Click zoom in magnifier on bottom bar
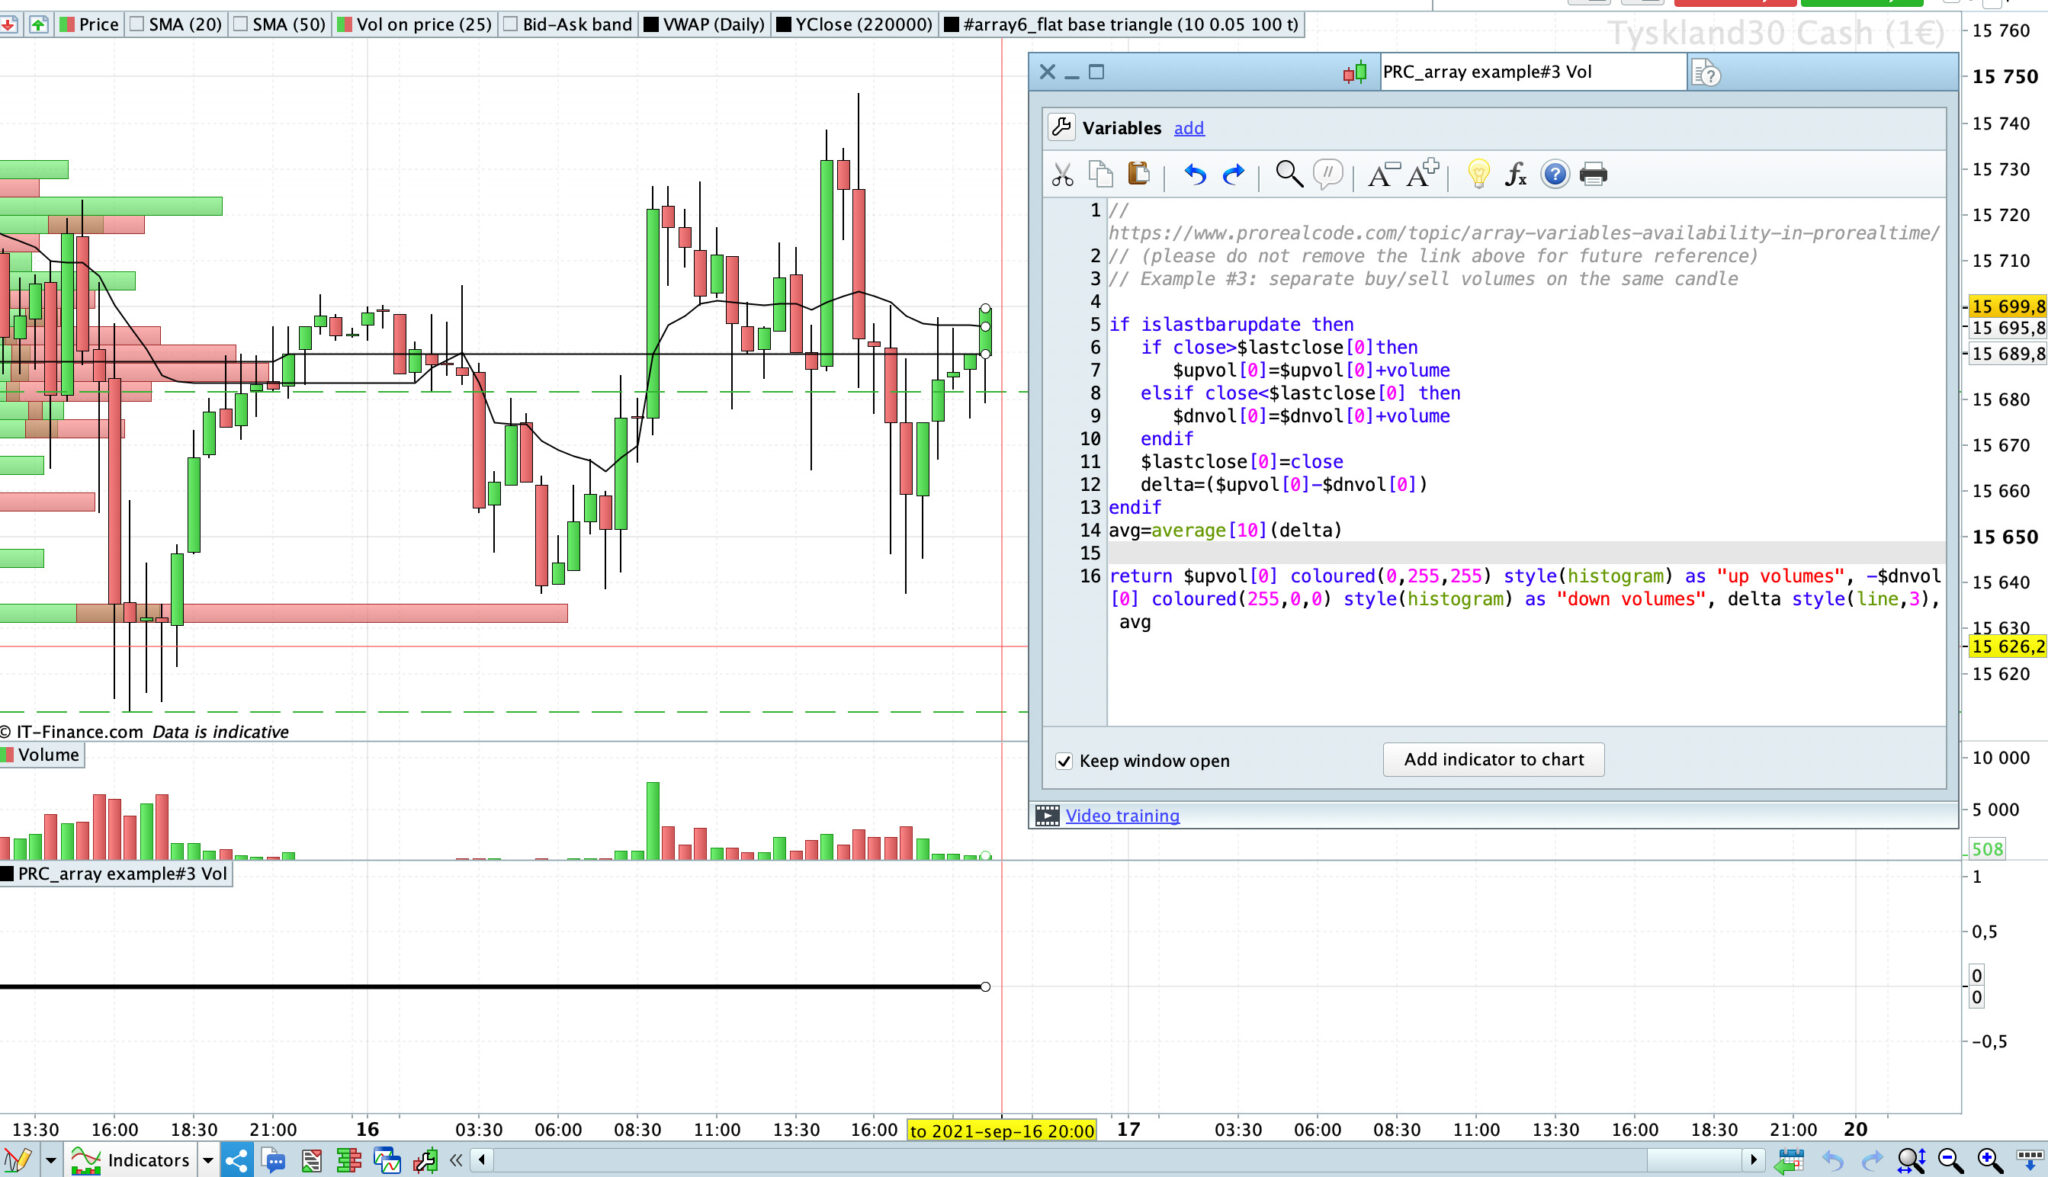 click(1989, 1160)
